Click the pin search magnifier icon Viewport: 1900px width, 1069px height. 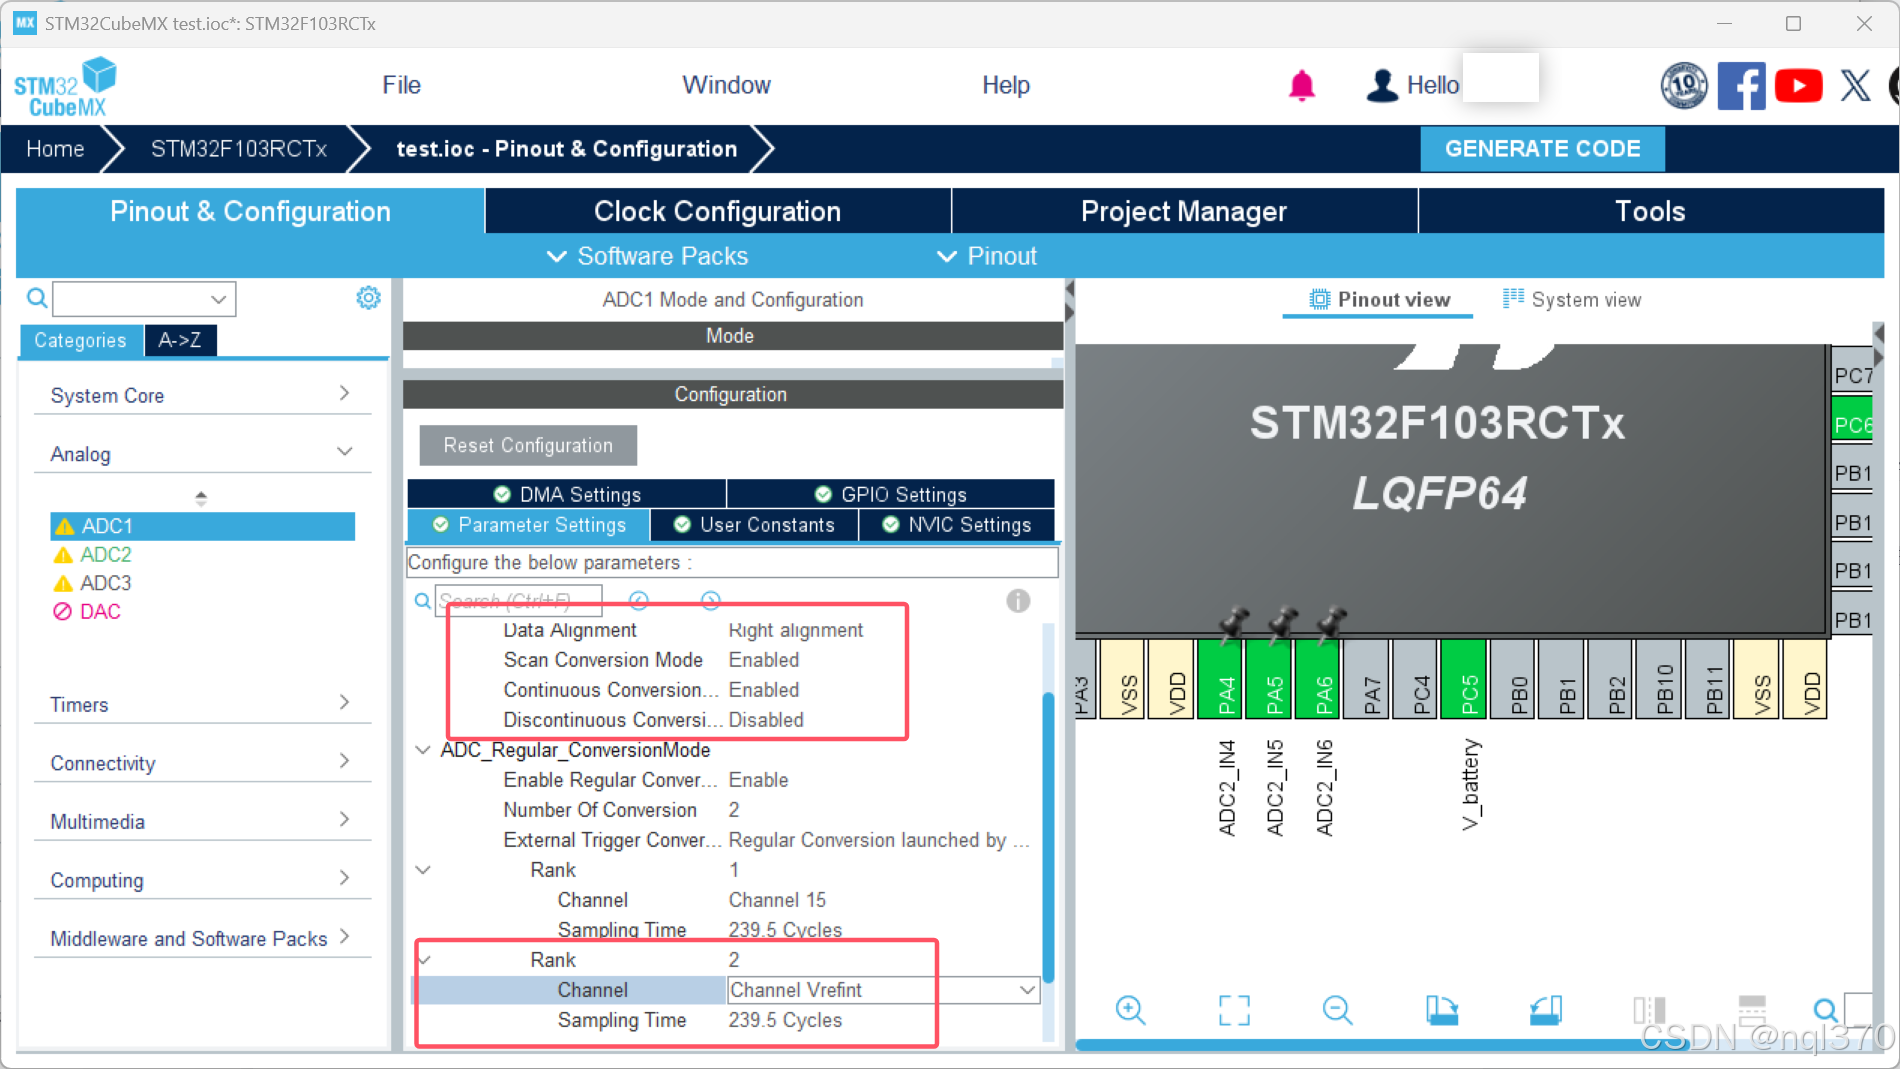coord(1825,1010)
